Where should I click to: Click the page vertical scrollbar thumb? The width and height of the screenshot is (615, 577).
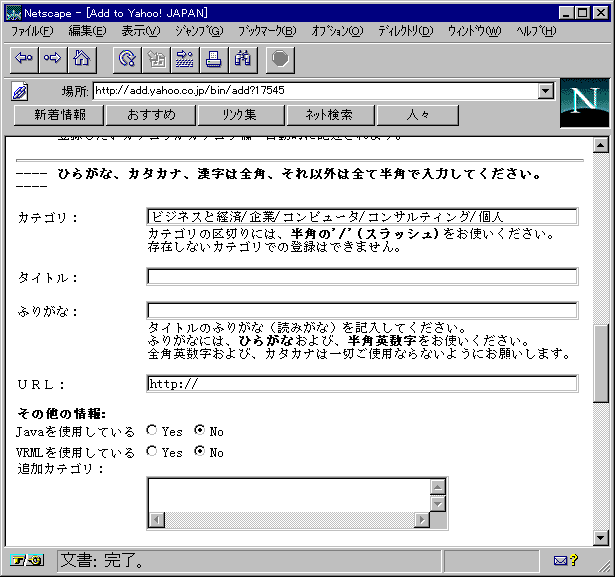coord(600,363)
